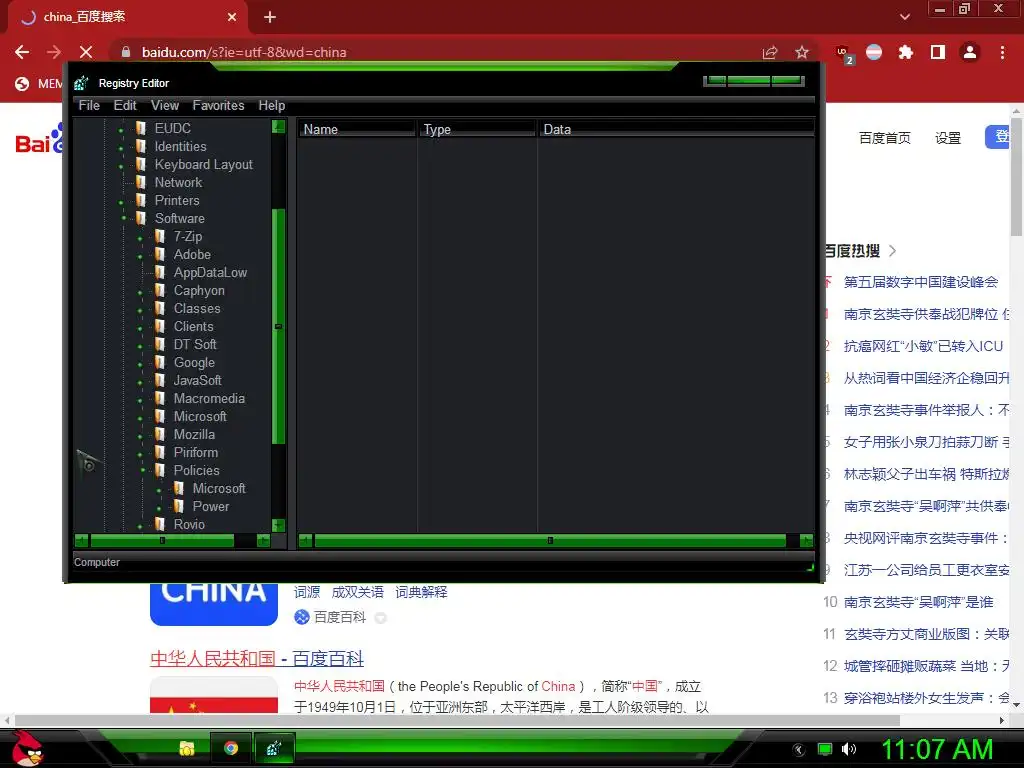Screen dimensions: 1024x768
Task: Select the EUDC folder icon
Action: pos(140,128)
